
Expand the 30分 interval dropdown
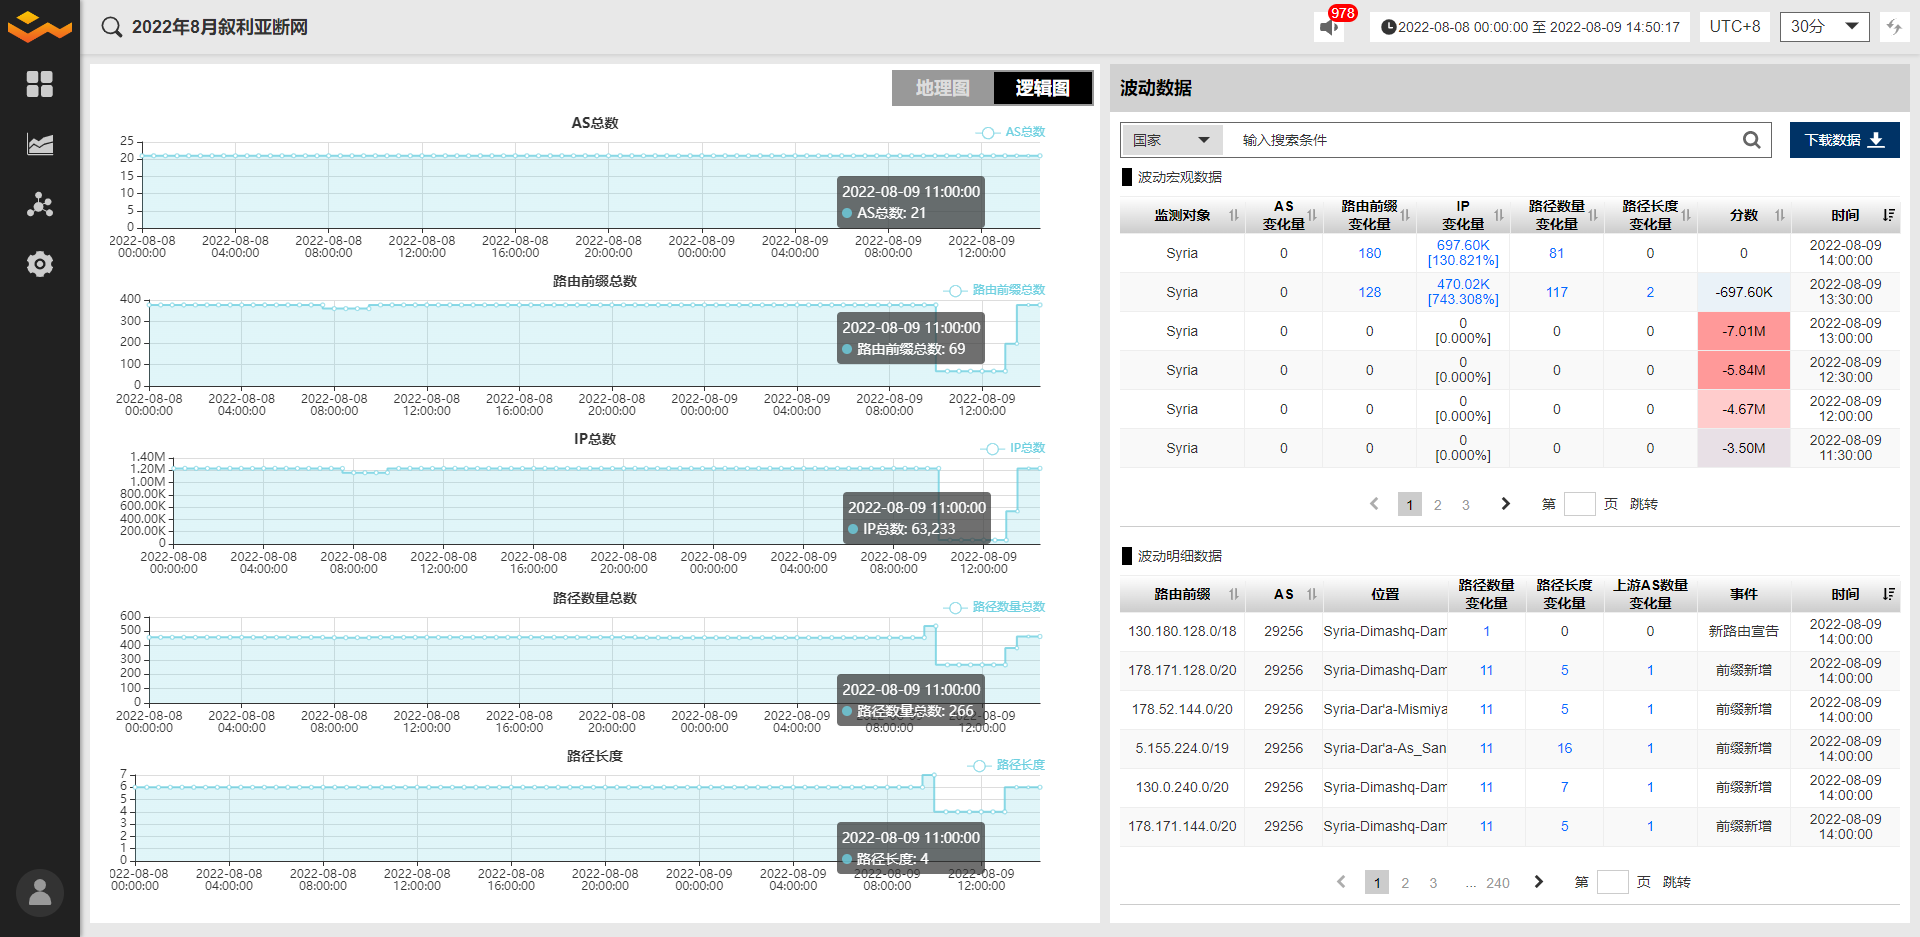pyautogui.click(x=1824, y=27)
